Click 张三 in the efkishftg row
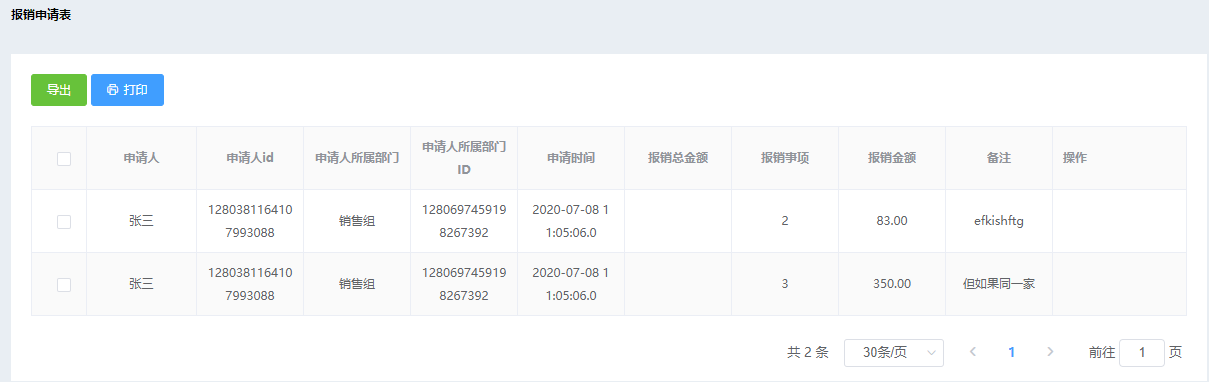Screen dimensions: 1209x382 tap(141, 221)
